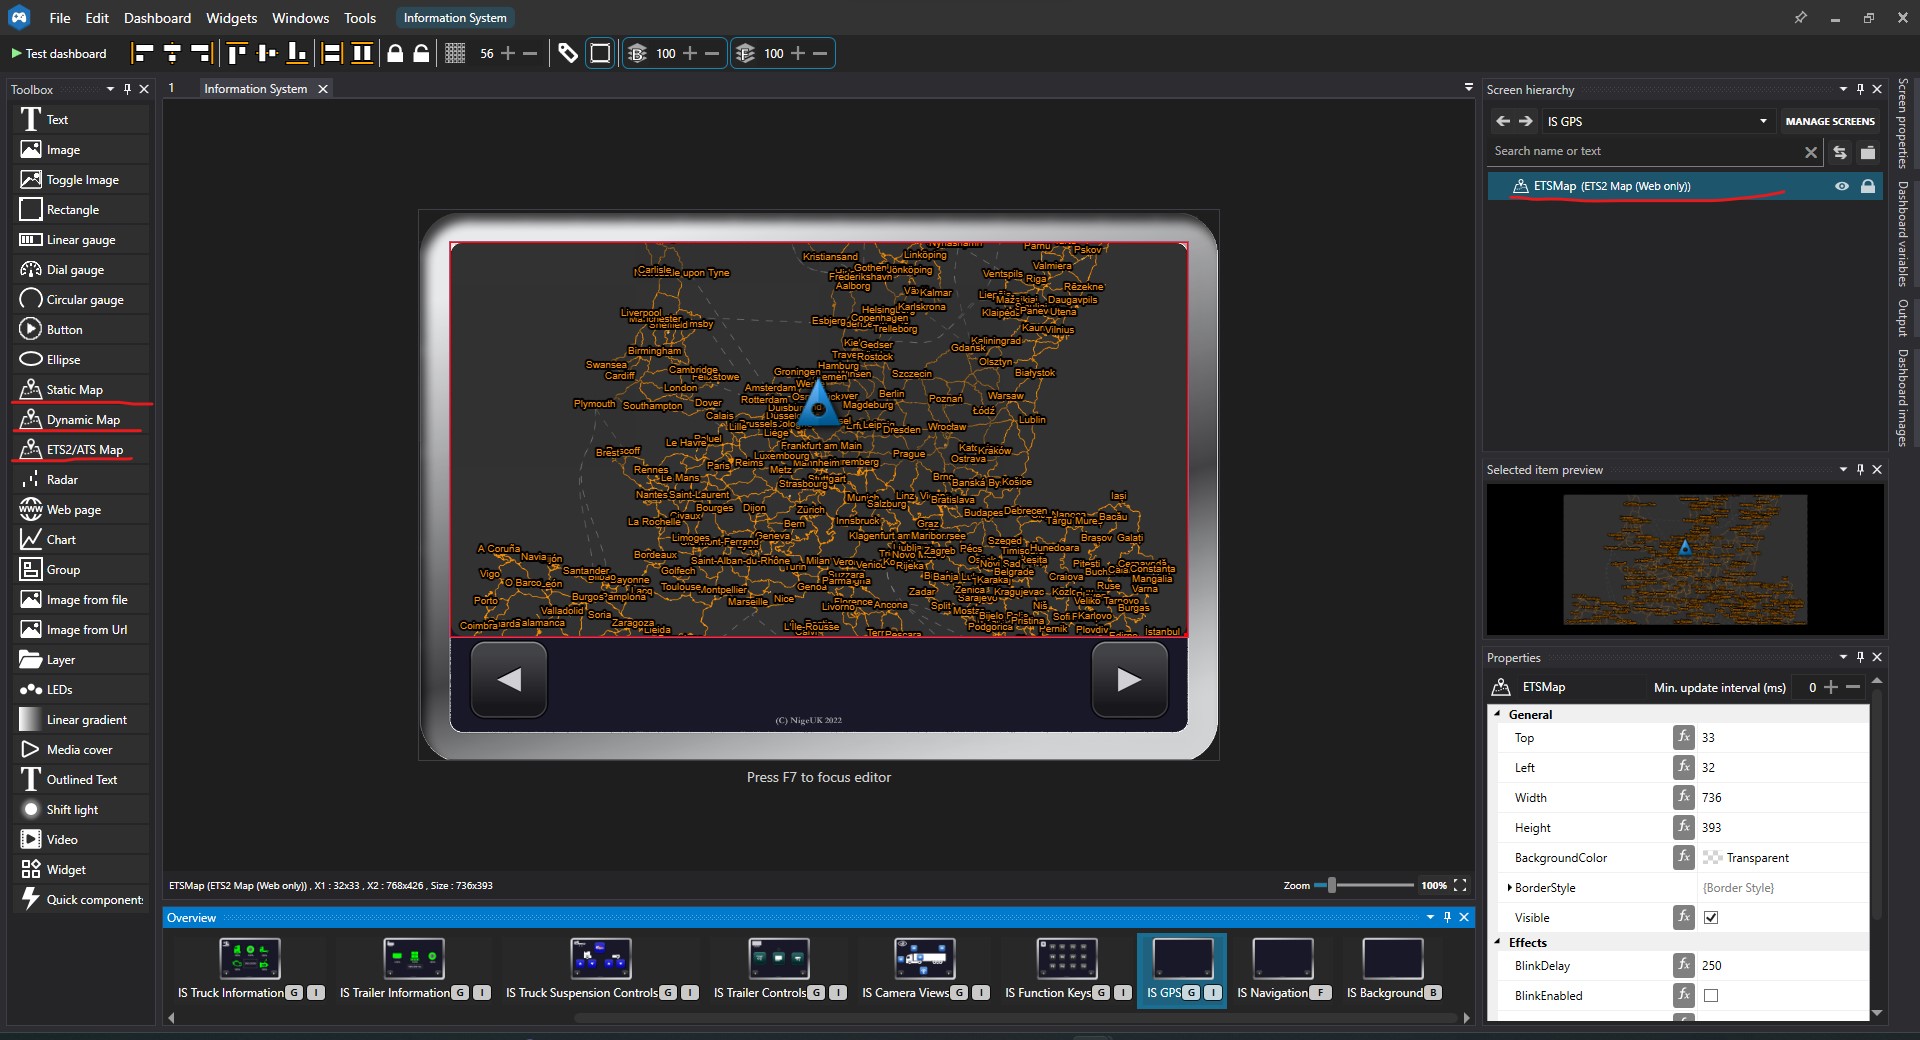The width and height of the screenshot is (1920, 1040).
Task: Select the Dial gauge tool
Action: point(82,269)
